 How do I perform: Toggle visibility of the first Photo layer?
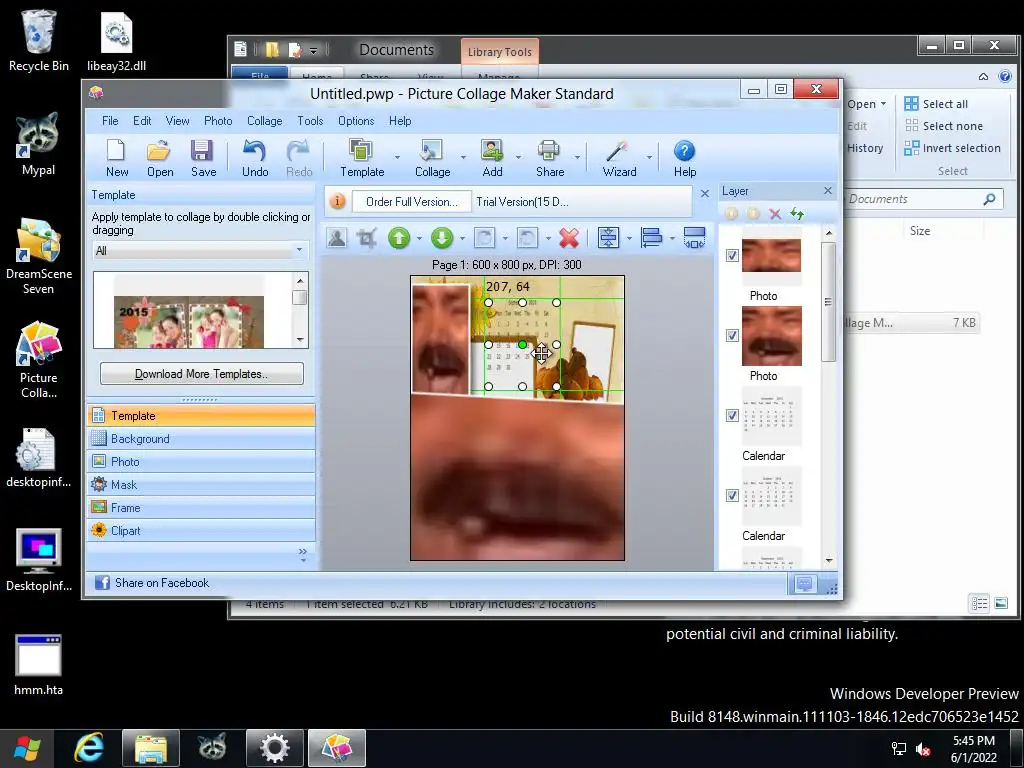732,255
